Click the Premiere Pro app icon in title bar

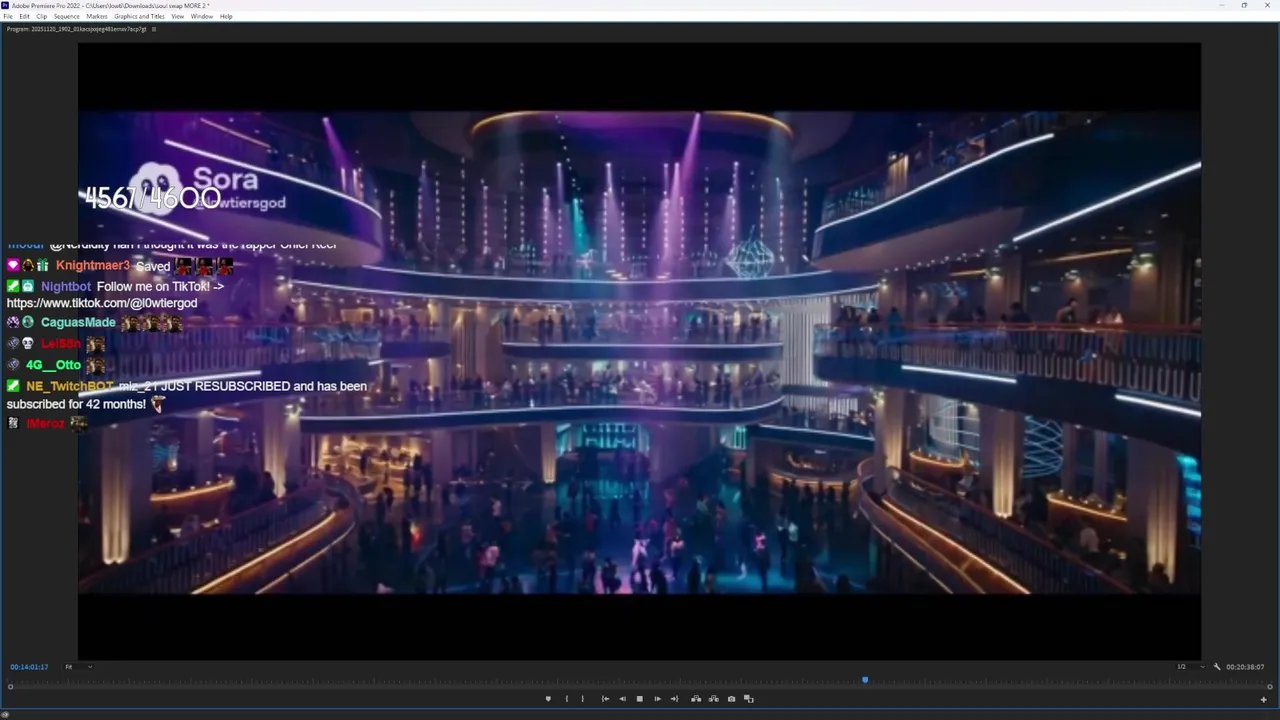(6, 5)
